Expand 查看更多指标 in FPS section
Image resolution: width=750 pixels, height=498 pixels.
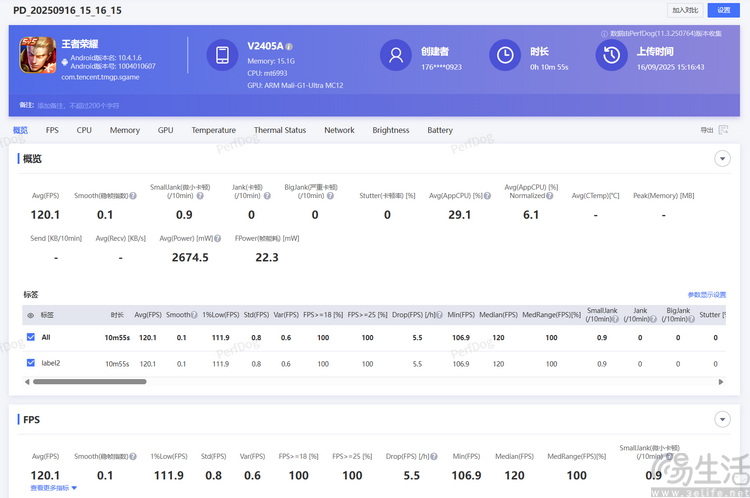52,488
